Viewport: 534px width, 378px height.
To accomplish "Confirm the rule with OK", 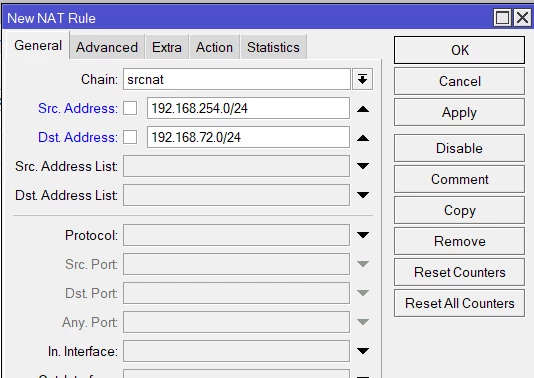I will 459,50.
